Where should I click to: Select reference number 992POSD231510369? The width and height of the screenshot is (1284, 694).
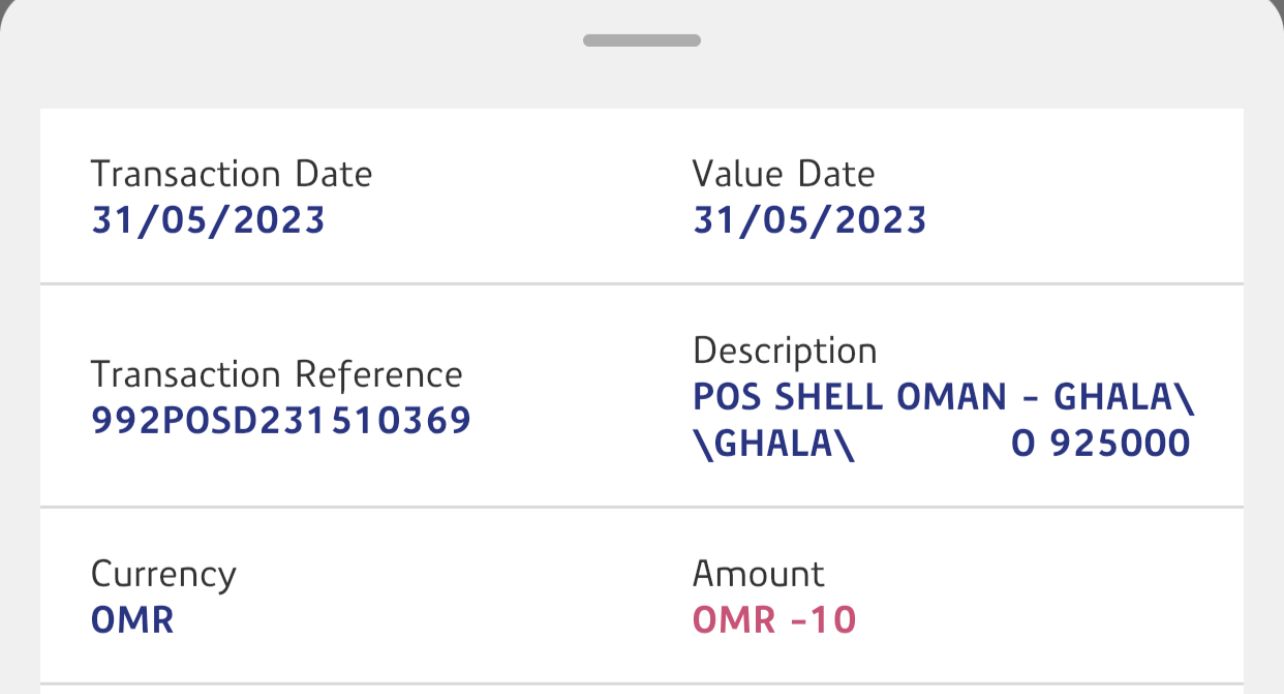(281, 421)
